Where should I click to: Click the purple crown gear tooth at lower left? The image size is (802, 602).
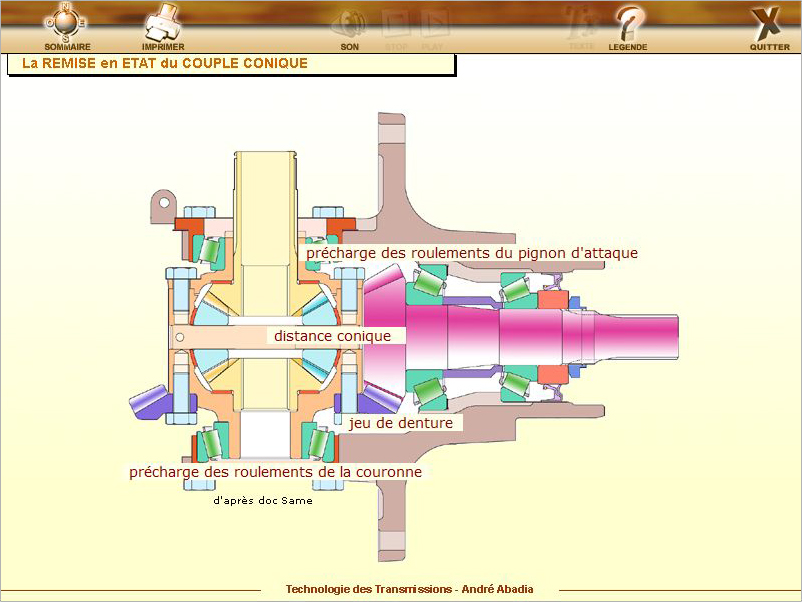[x=148, y=402]
